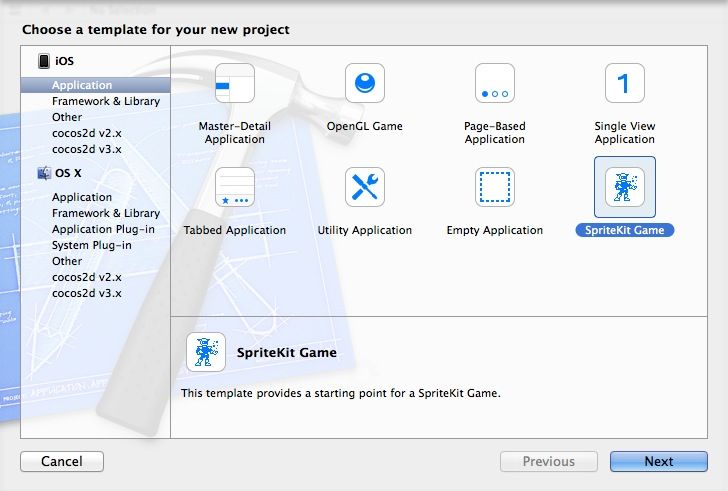This screenshot has width=728, height=491.
Task: Click the OS X section header label
Action: (68, 173)
